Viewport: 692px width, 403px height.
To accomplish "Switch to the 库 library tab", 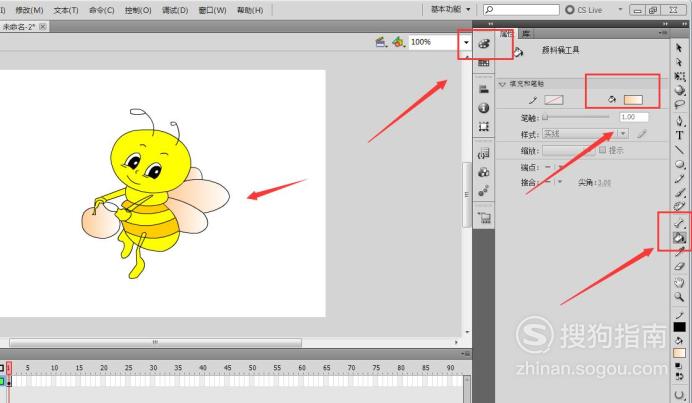I will (526, 34).
